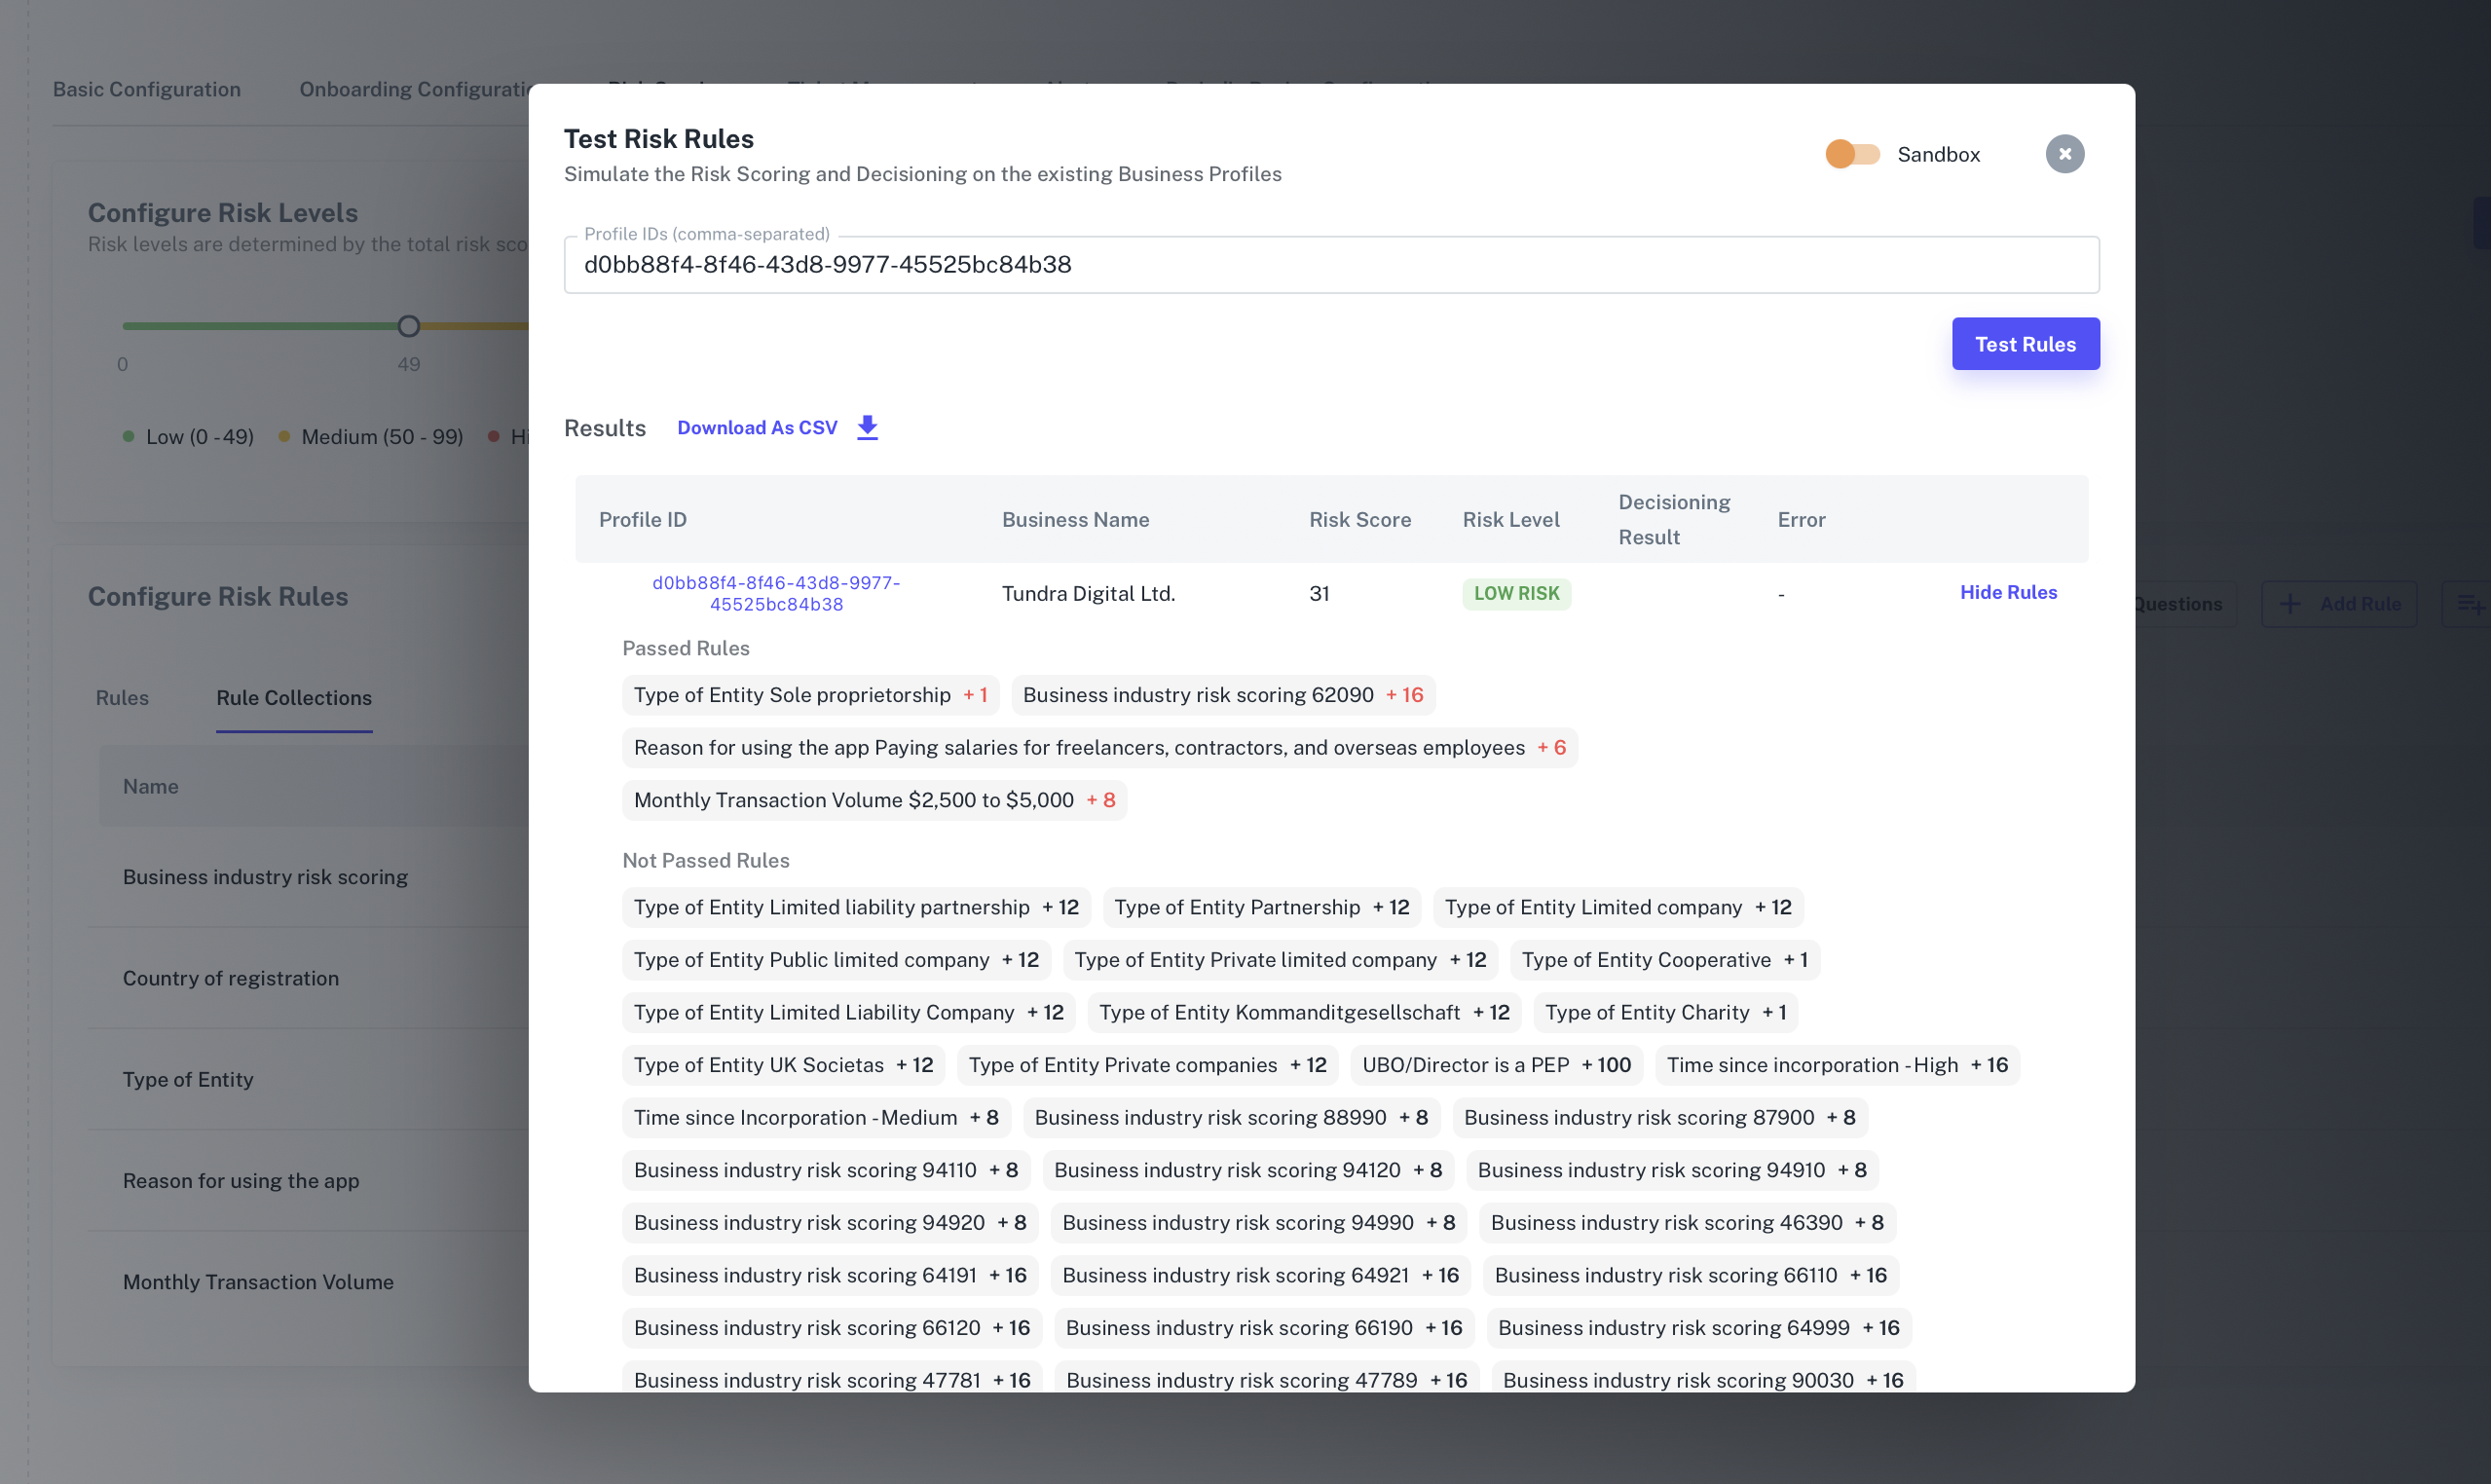Click Business industry risk scoring 62090 chip
This screenshot has height=1484, width=2491.
[1223, 695]
